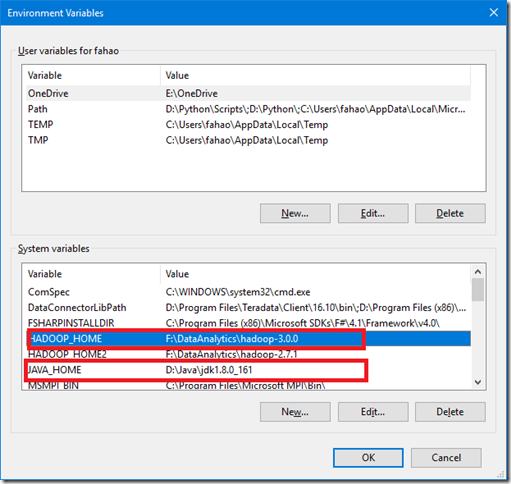Click the OK button
Screen dimensions: 511x484
pyautogui.click(x=368, y=458)
